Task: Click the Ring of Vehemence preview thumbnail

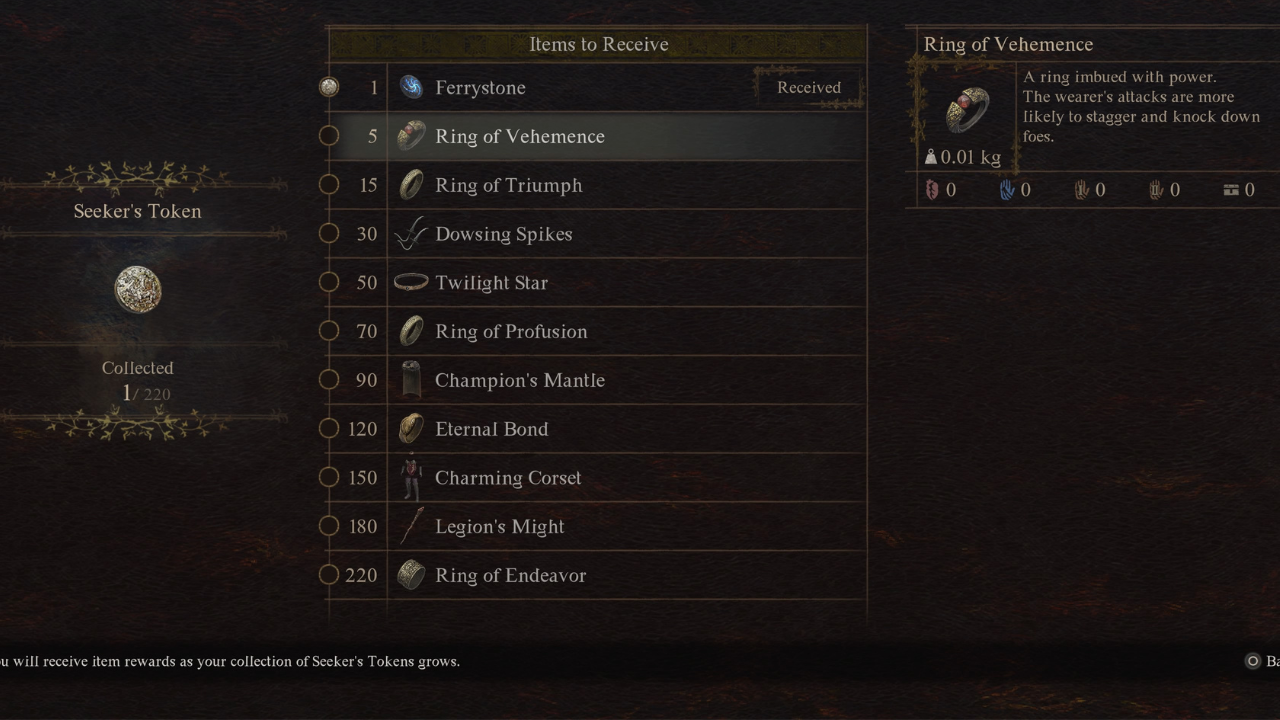Action: click(967, 110)
